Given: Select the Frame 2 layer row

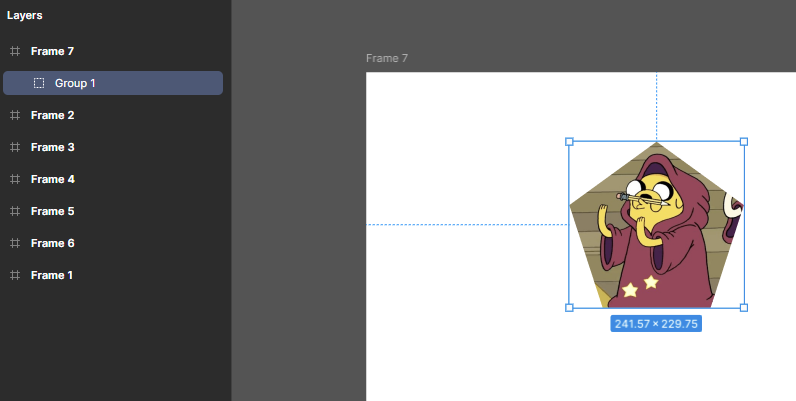Looking at the screenshot, I should 113,115.
